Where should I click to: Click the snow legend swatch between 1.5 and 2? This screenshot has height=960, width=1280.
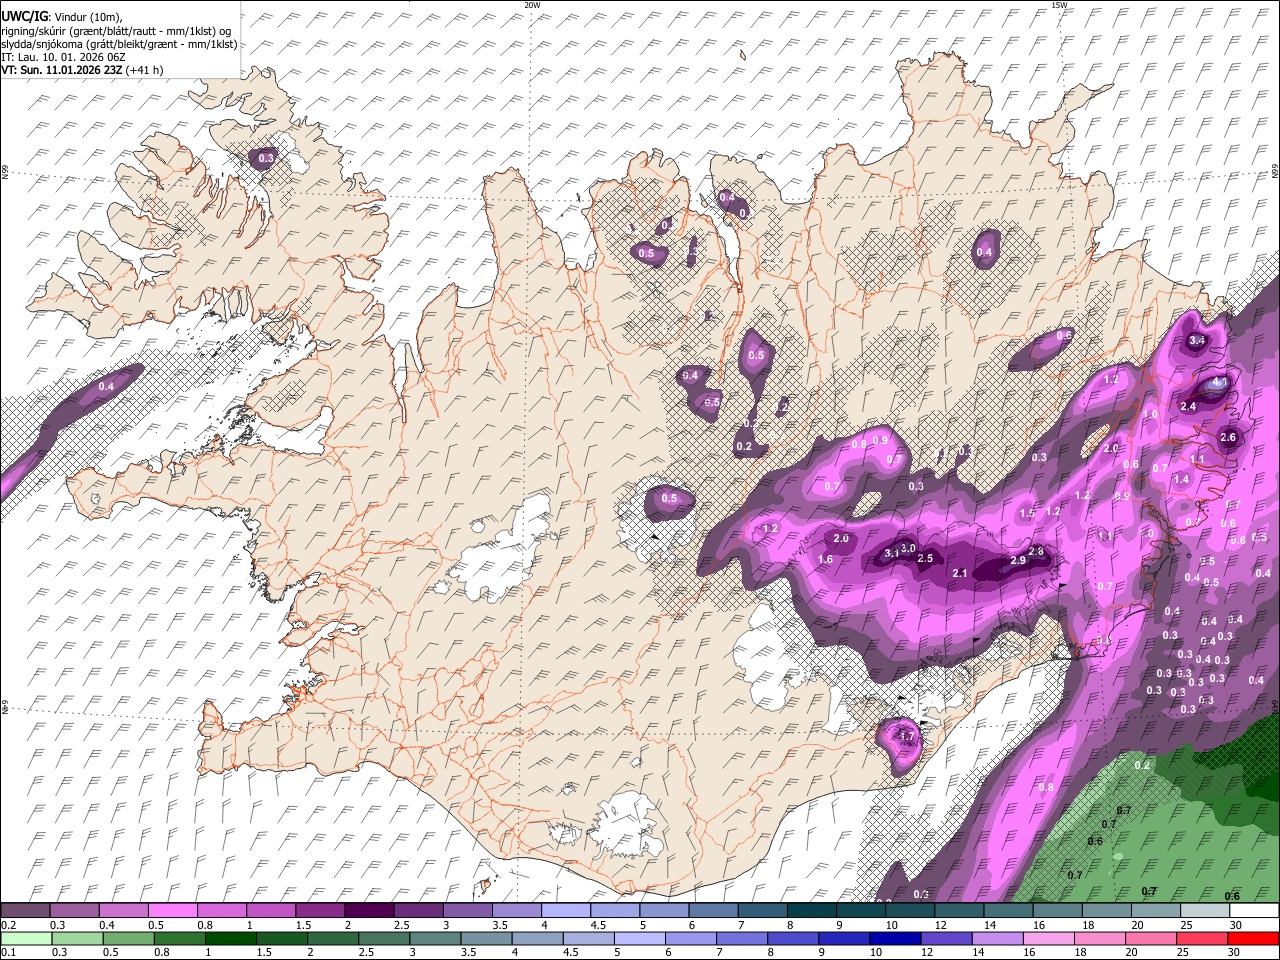coord(320,911)
